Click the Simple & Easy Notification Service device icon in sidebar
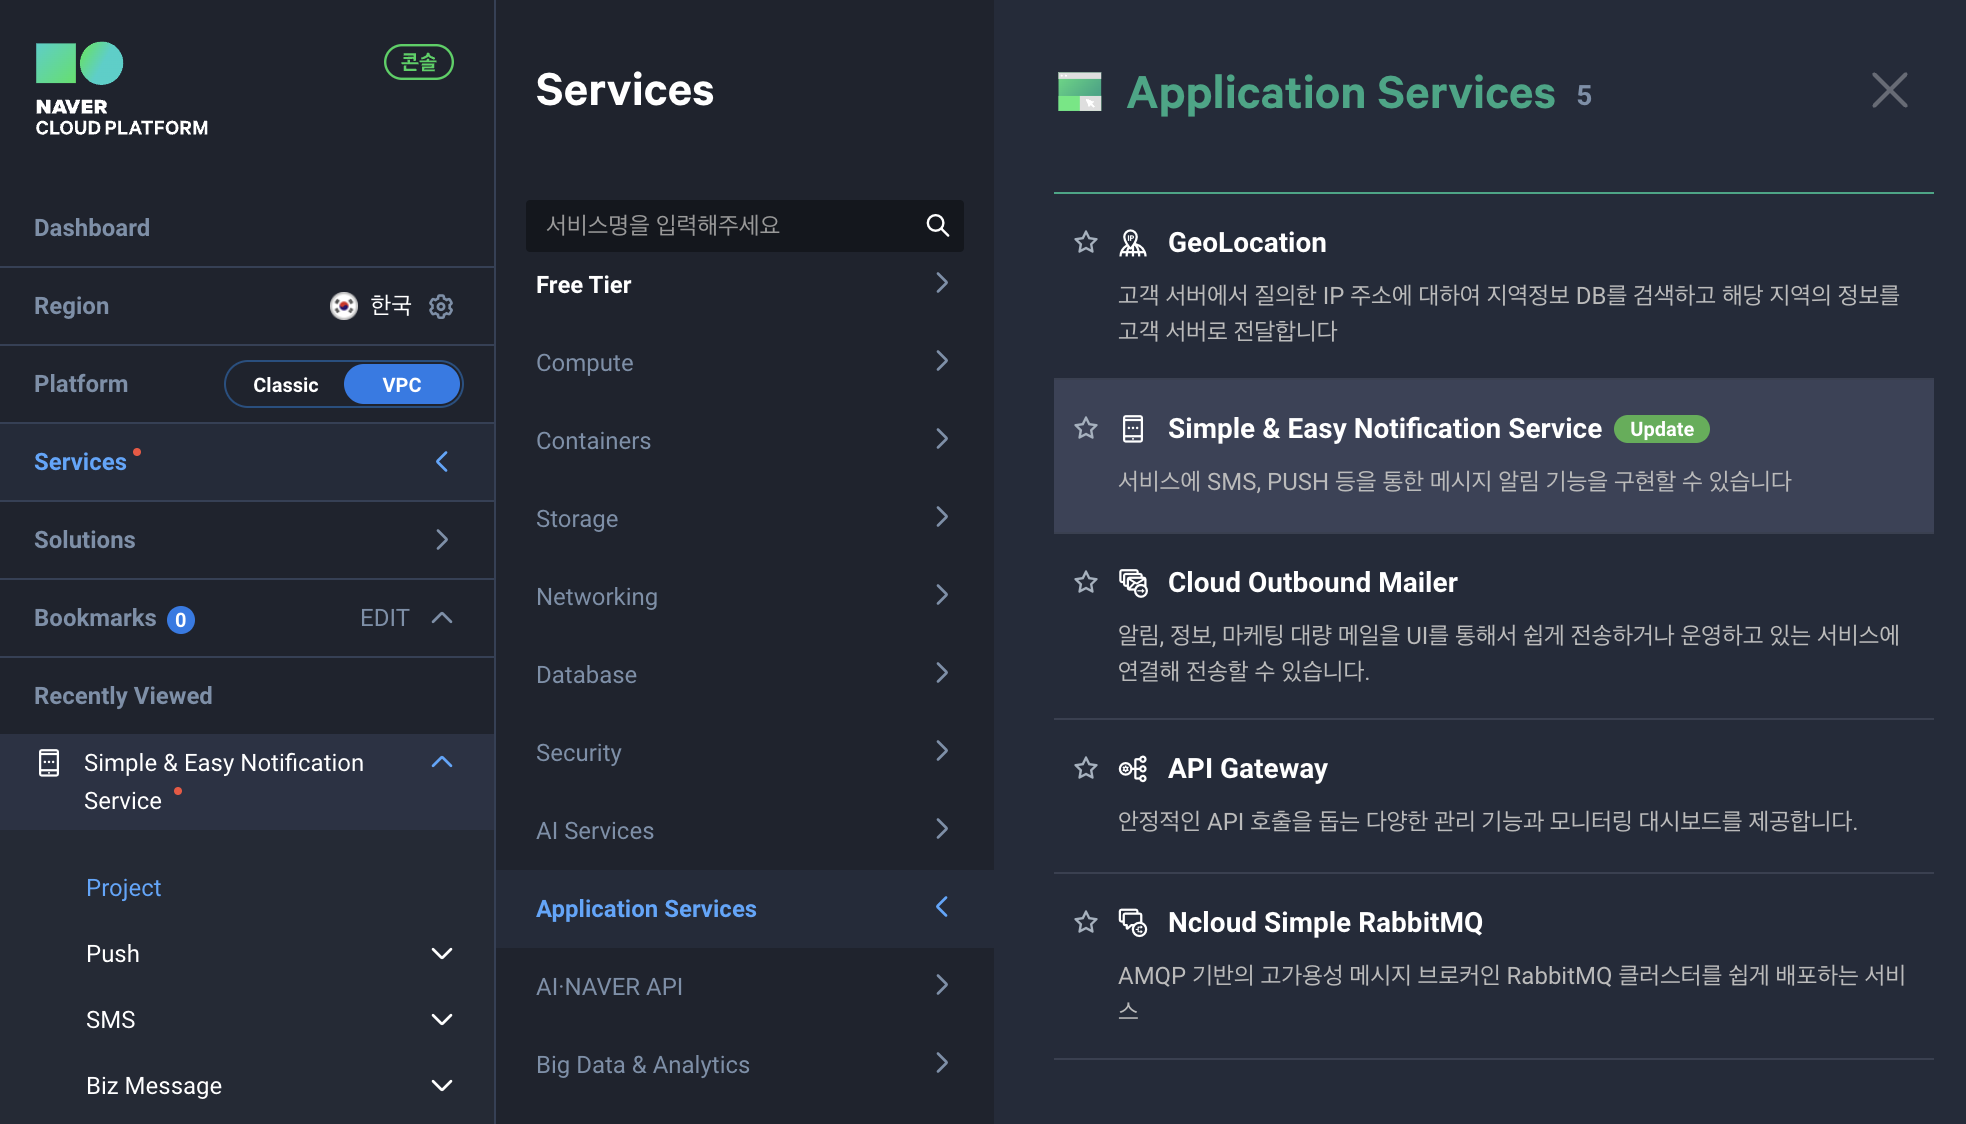The image size is (1966, 1124). 49,763
